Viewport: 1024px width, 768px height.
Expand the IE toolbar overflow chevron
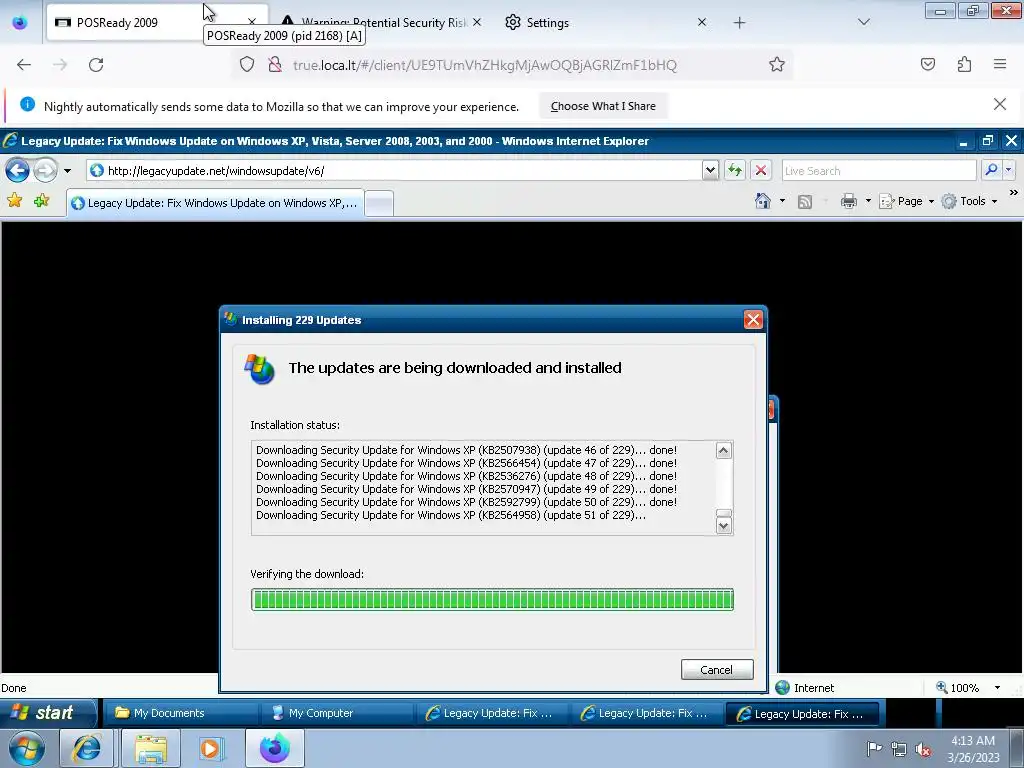[1013, 193]
